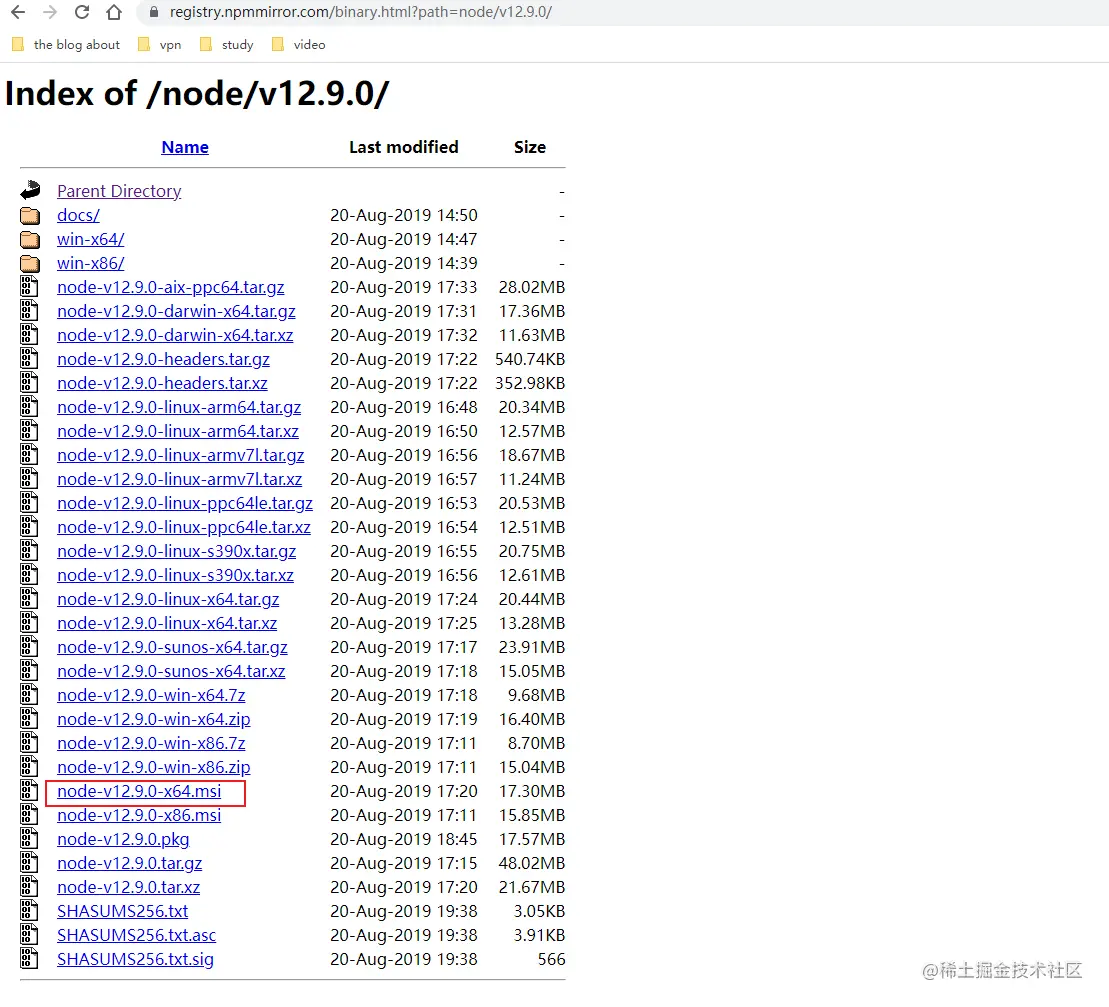Open the video bookmark folder
This screenshot has width=1109, height=1007.
(x=298, y=45)
